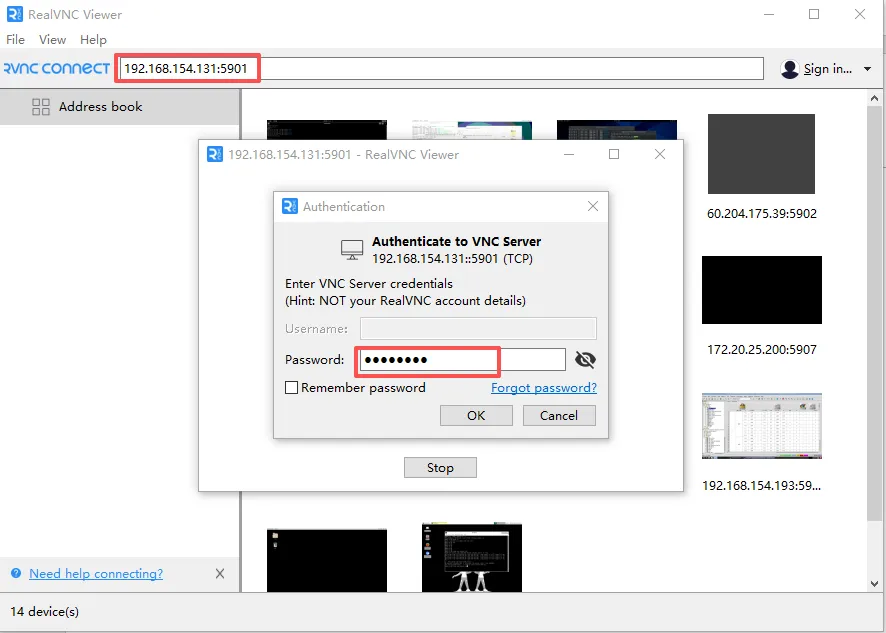Close the Authentication dialog
Image resolution: width=886 pixels, height=633 pixels.
(593, 206)
